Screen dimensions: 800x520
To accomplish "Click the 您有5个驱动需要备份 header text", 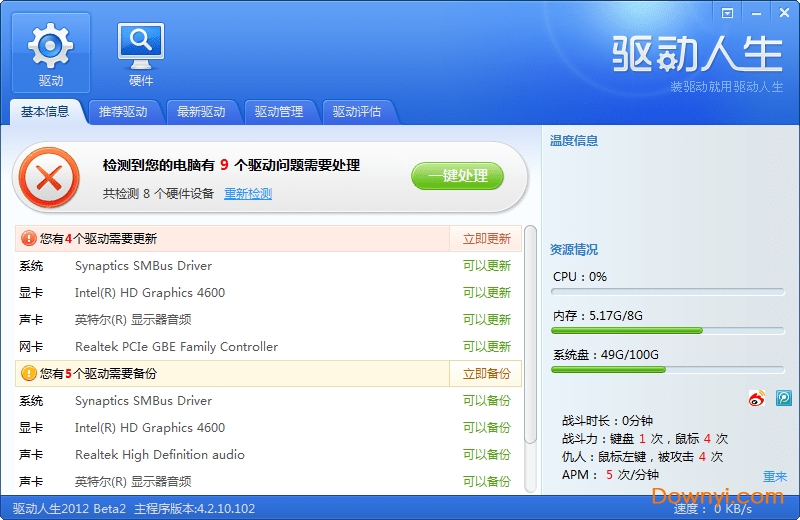I will [98, 374].
